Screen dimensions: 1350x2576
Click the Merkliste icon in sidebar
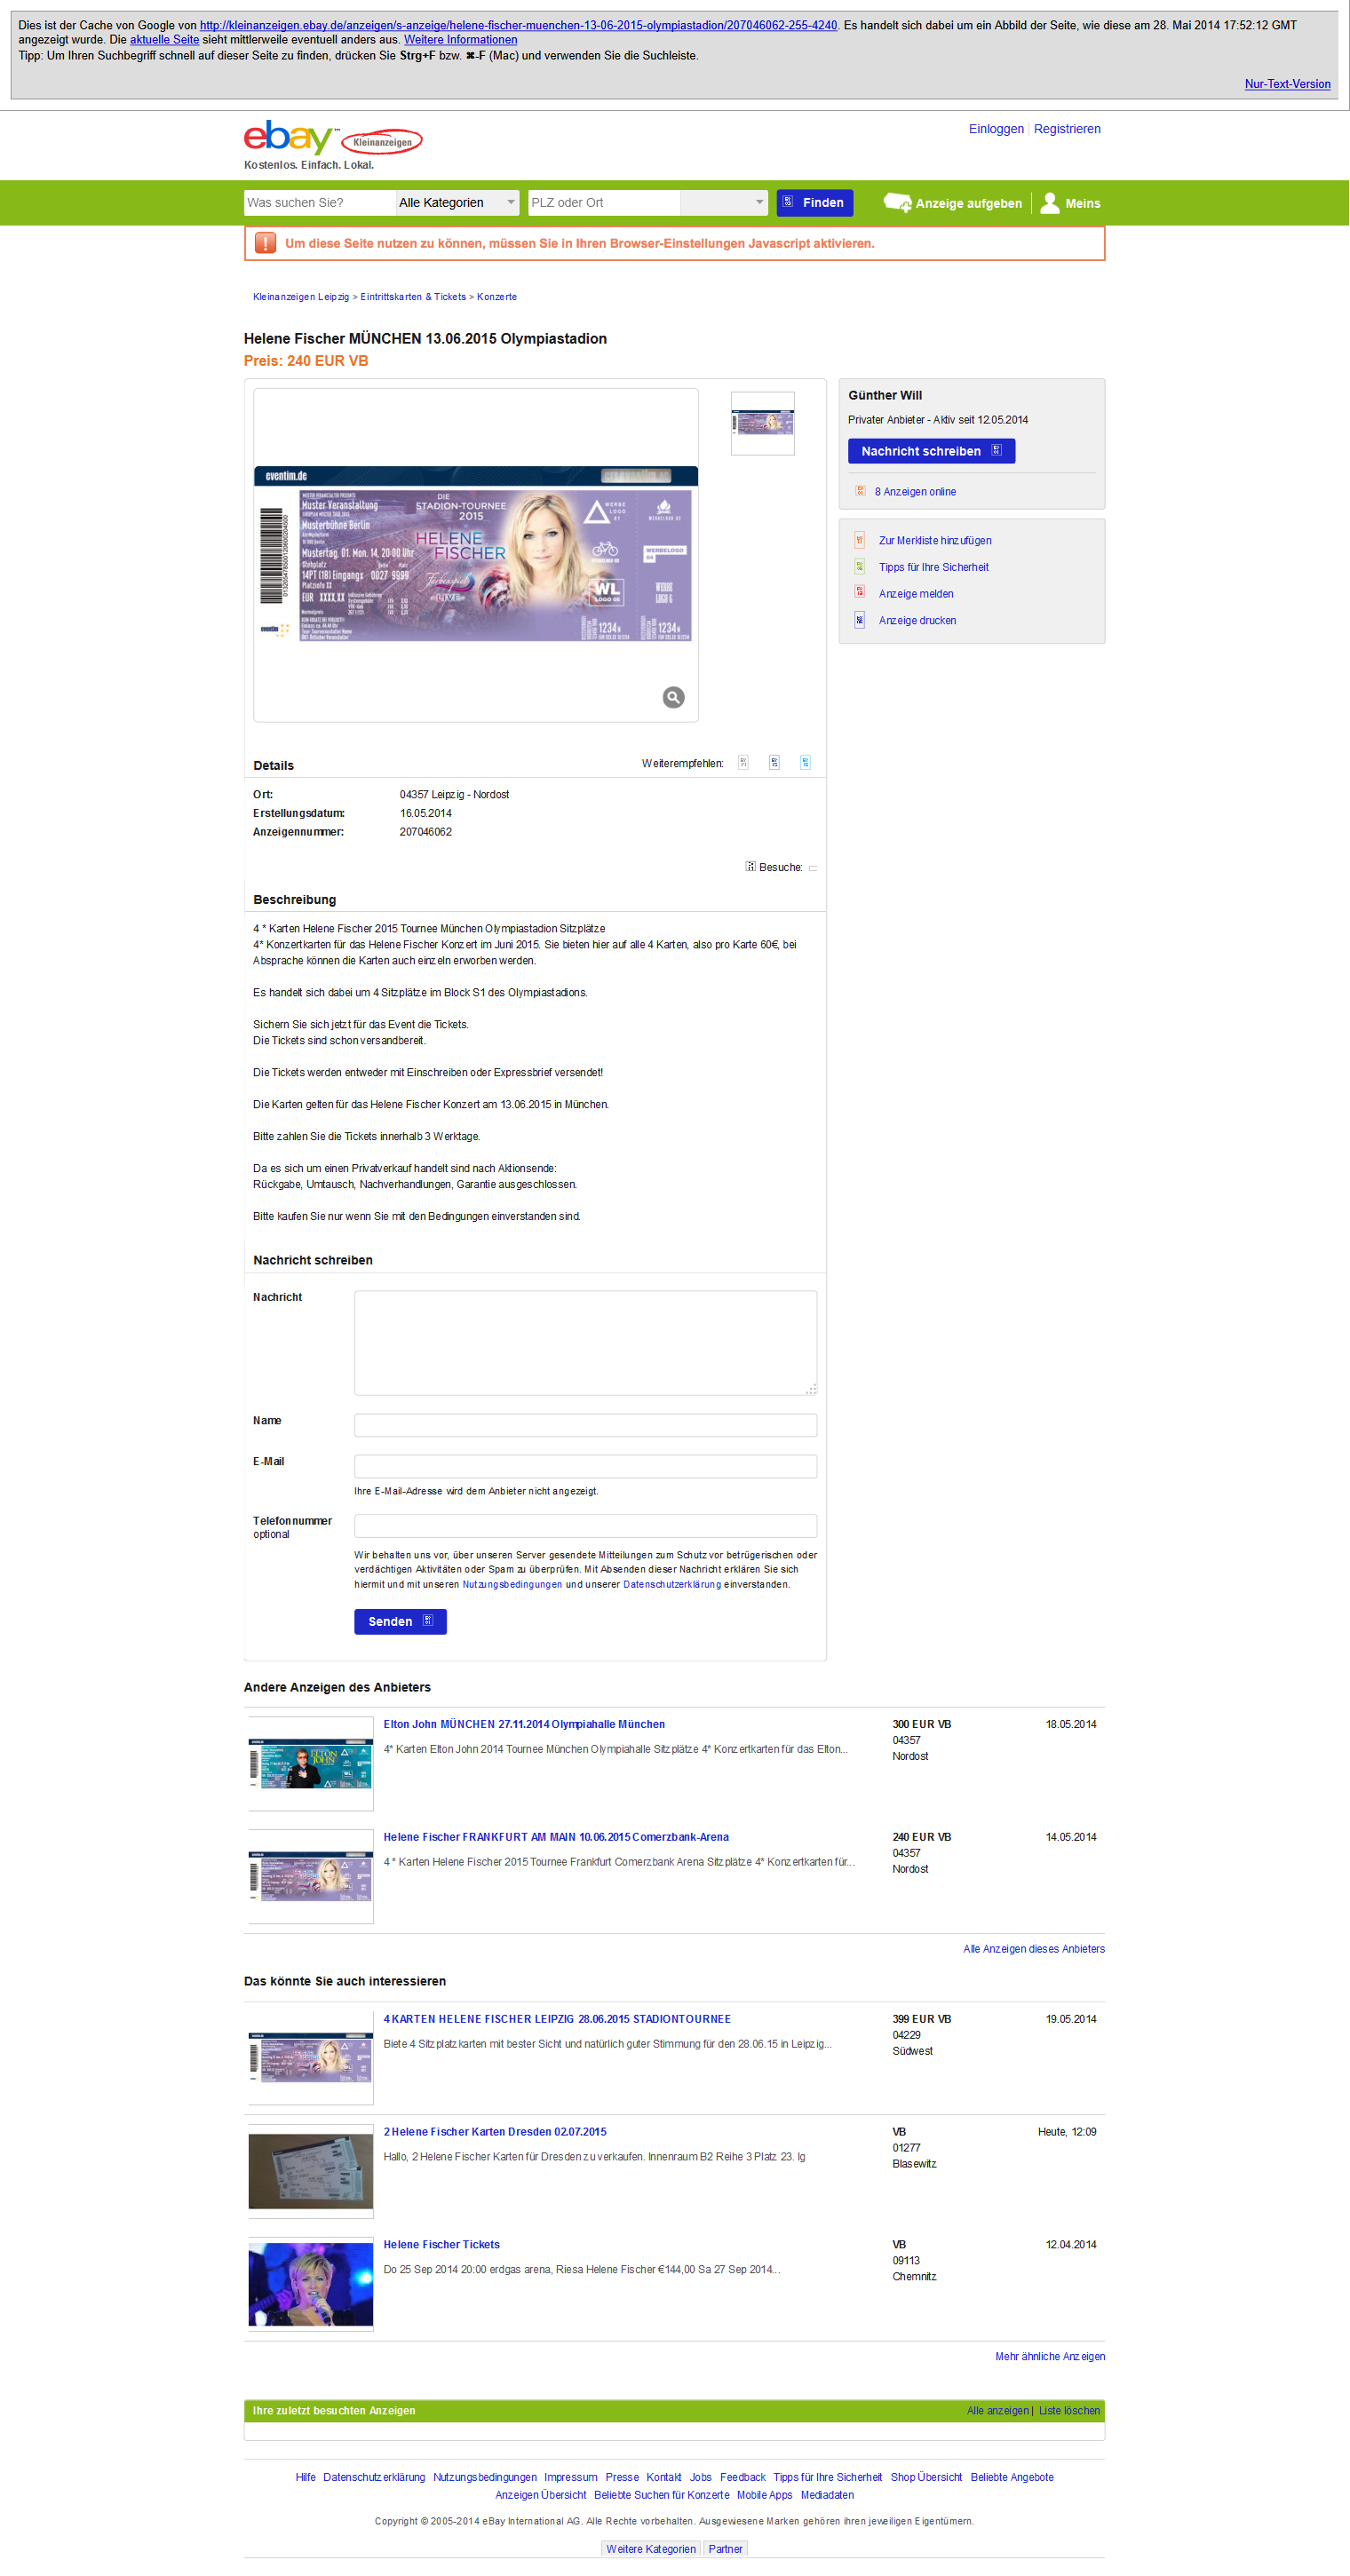click(x=859, y=540)
